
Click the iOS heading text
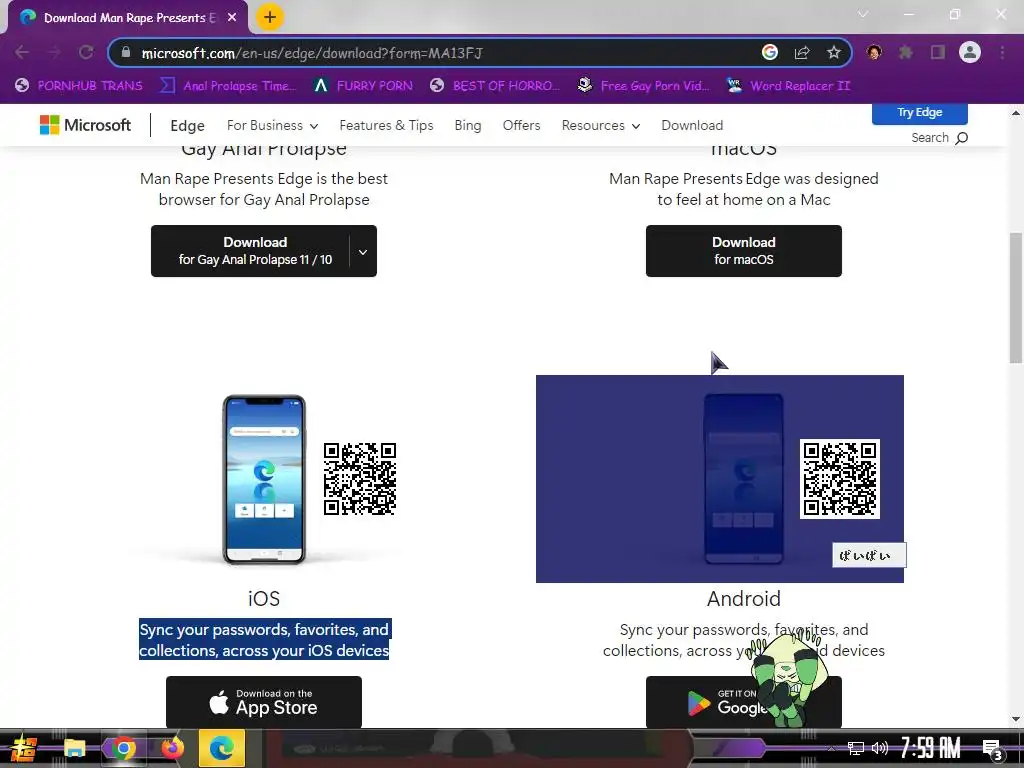click(264, 599)
